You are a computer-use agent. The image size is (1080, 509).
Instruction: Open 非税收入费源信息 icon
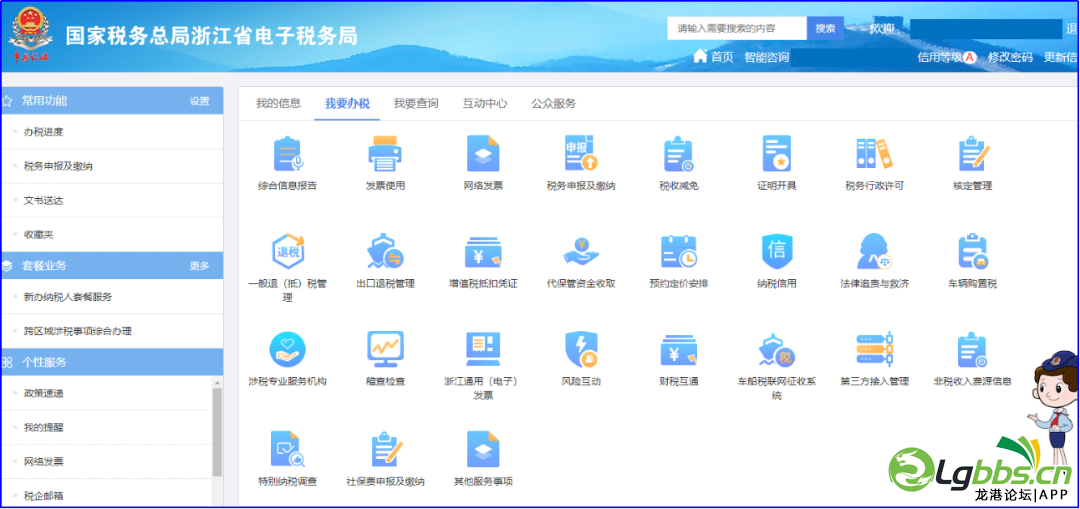(972, 349)
